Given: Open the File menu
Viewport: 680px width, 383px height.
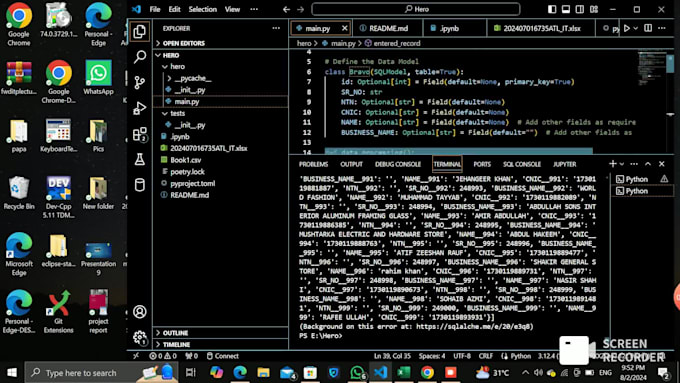Looking at the screenshot, I should pos(155,9).
